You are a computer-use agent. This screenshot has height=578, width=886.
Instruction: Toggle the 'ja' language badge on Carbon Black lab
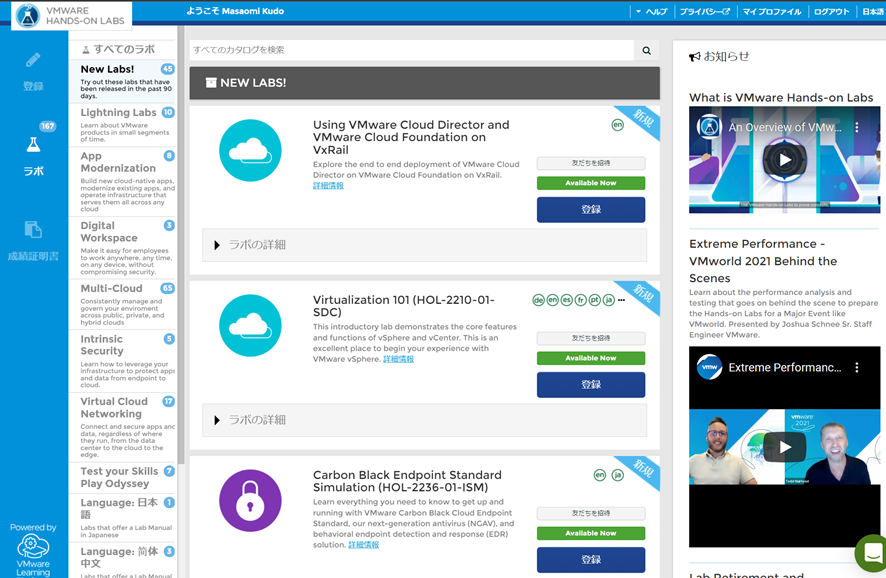(x=618, y=474)
